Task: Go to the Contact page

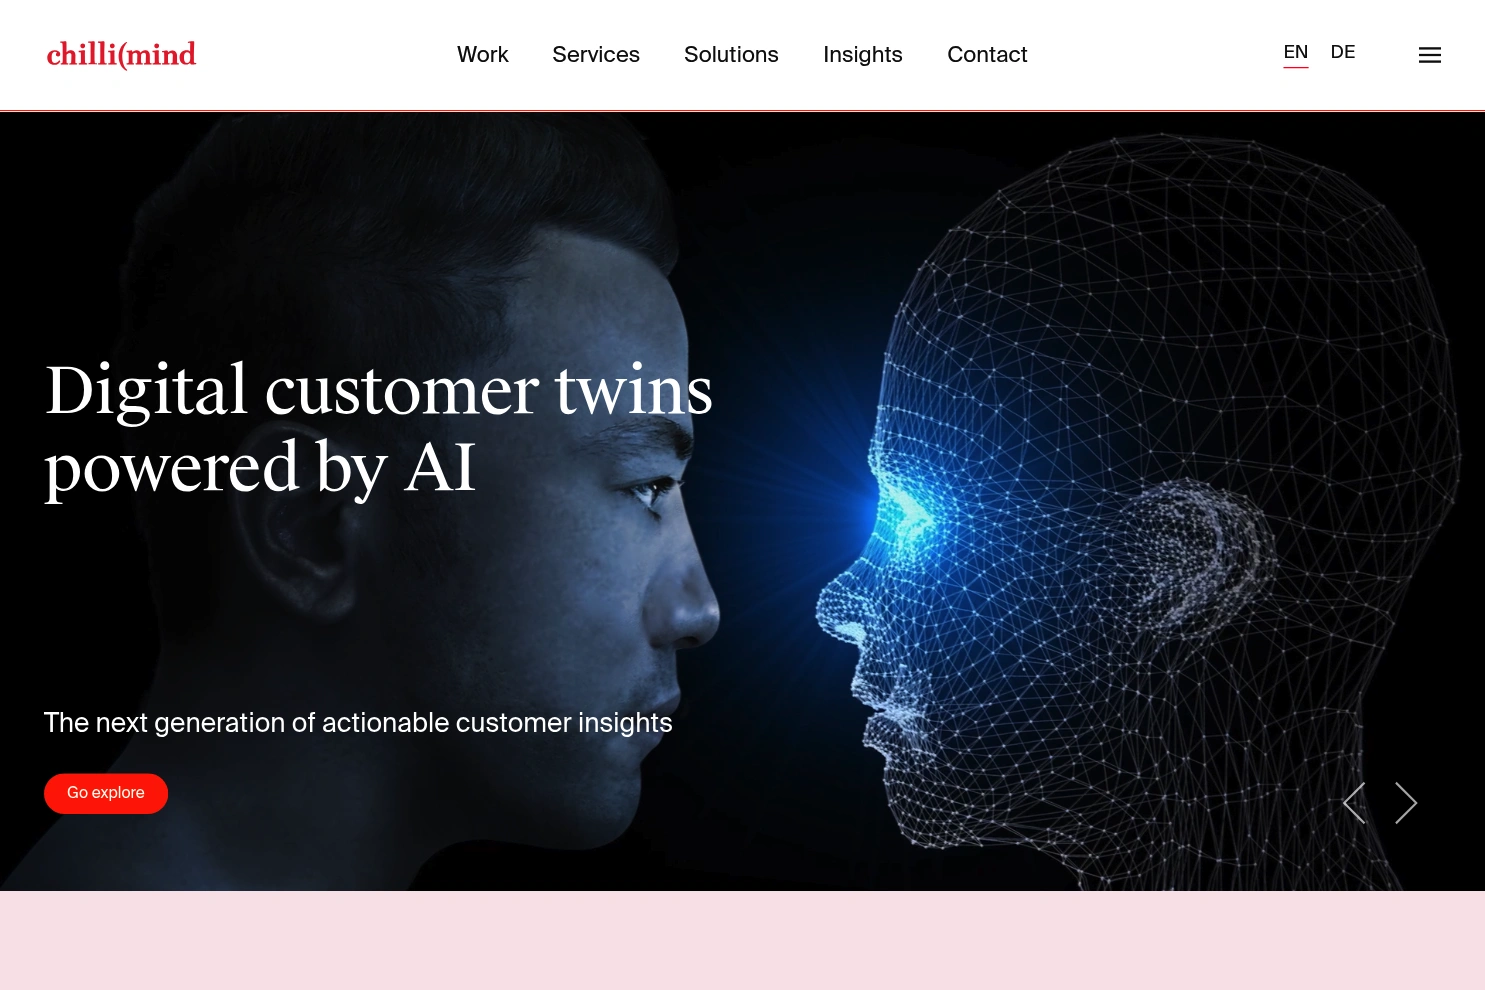Action: [x=987, y=54]
